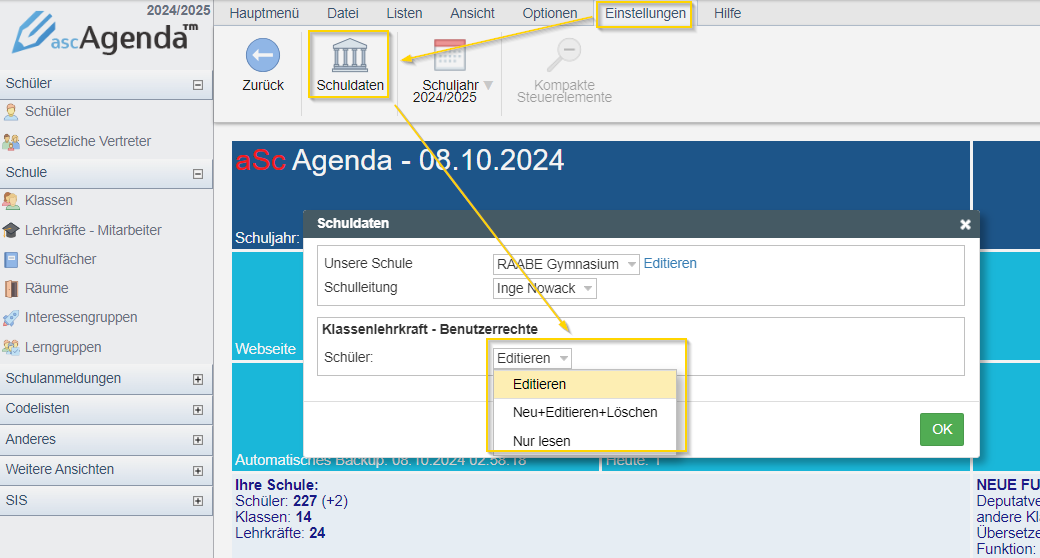Click Schüler count 227 text

click(x=292, y=501)
